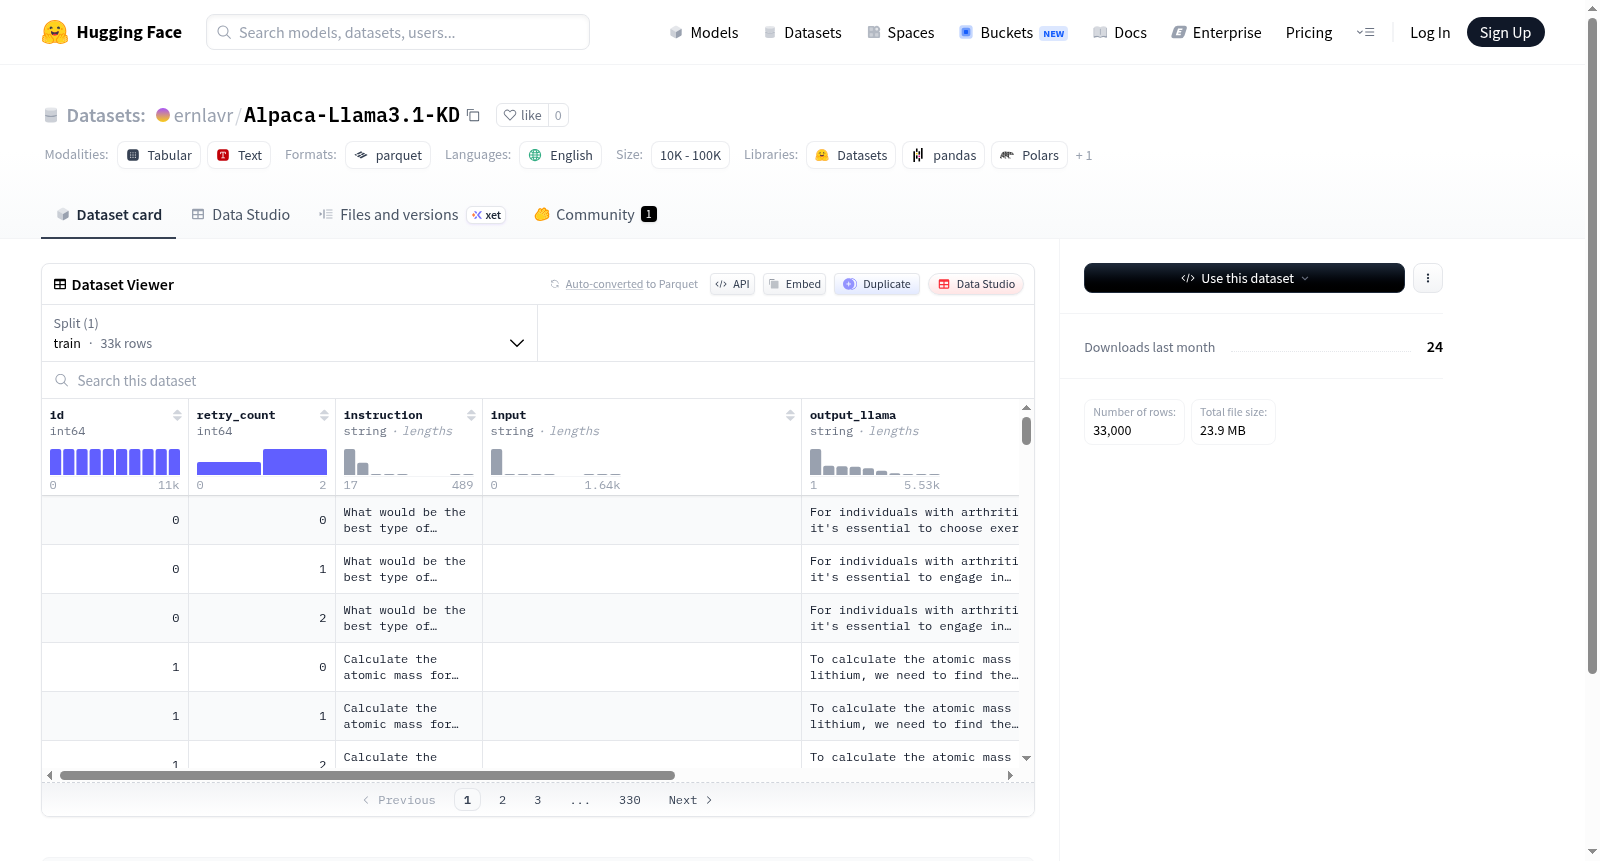Open the Docs nav item

click(1119, 32)
